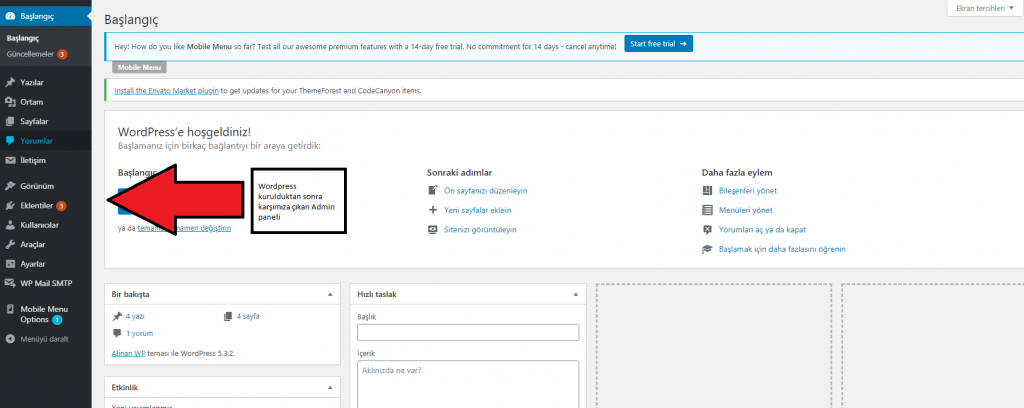Open Install the Envato Market plugin link
Image resolution: width=1024 pixels, height=408 pixels.
[x=167, y=91]
